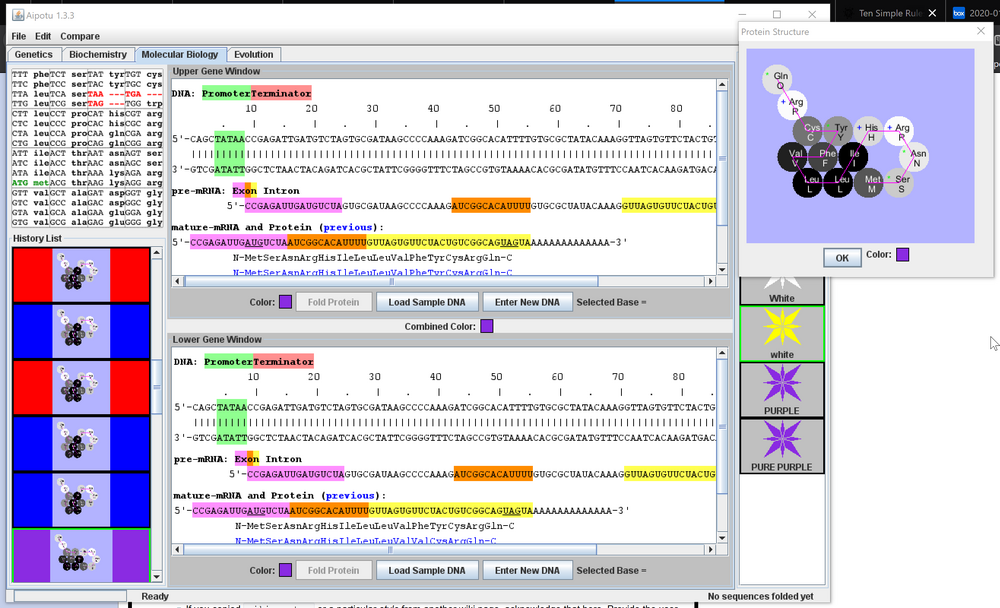This screenshot has width=1000, height=608.
Task: Select the yellow flower labeled white
Action: 782,333
